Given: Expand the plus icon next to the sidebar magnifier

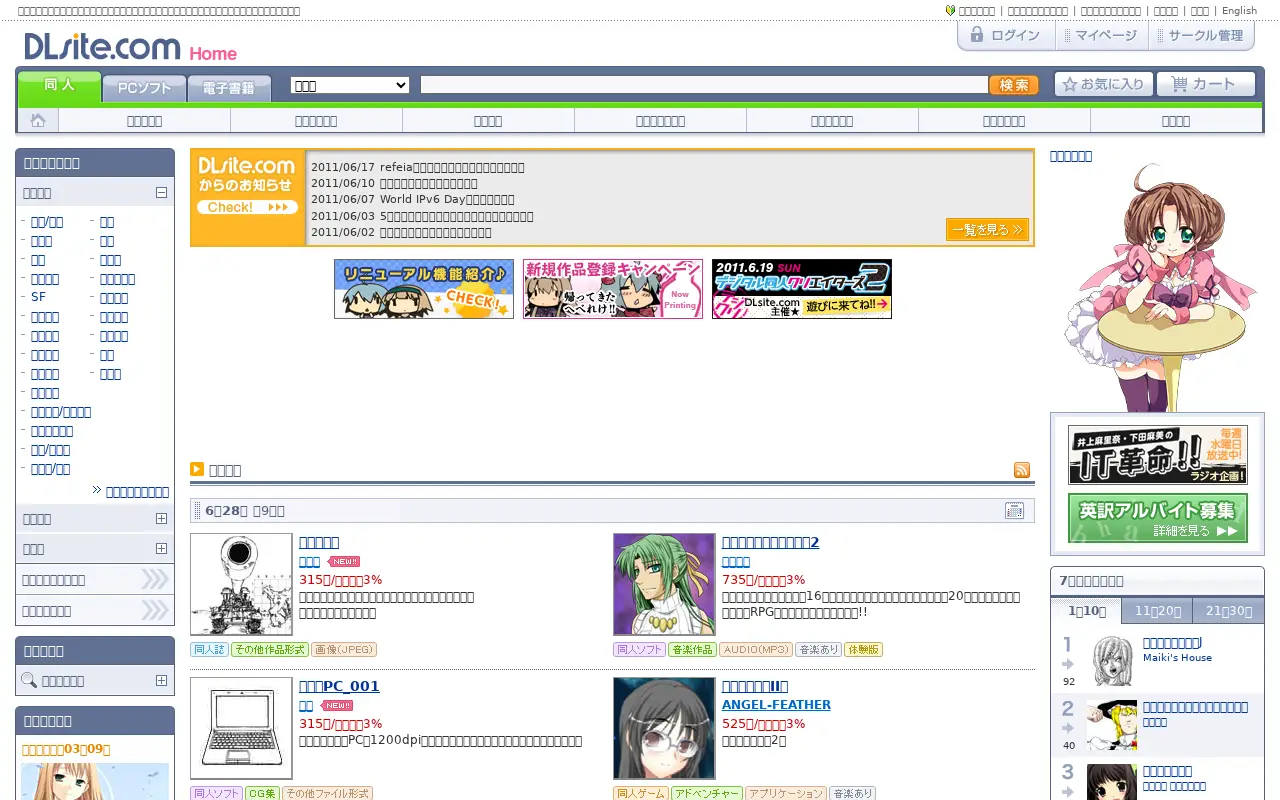Looking at the screenshot, I should pyautogui.click(x=161, y=680).
